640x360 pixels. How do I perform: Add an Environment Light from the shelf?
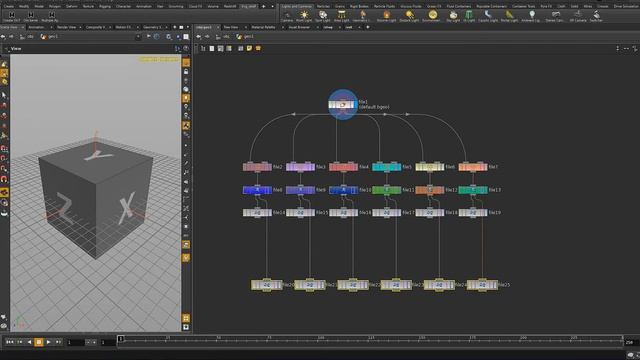[x=432, y=16]
